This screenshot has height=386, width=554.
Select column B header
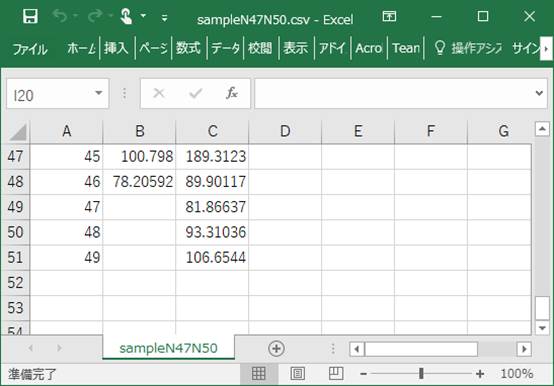(x=139, y=131)
